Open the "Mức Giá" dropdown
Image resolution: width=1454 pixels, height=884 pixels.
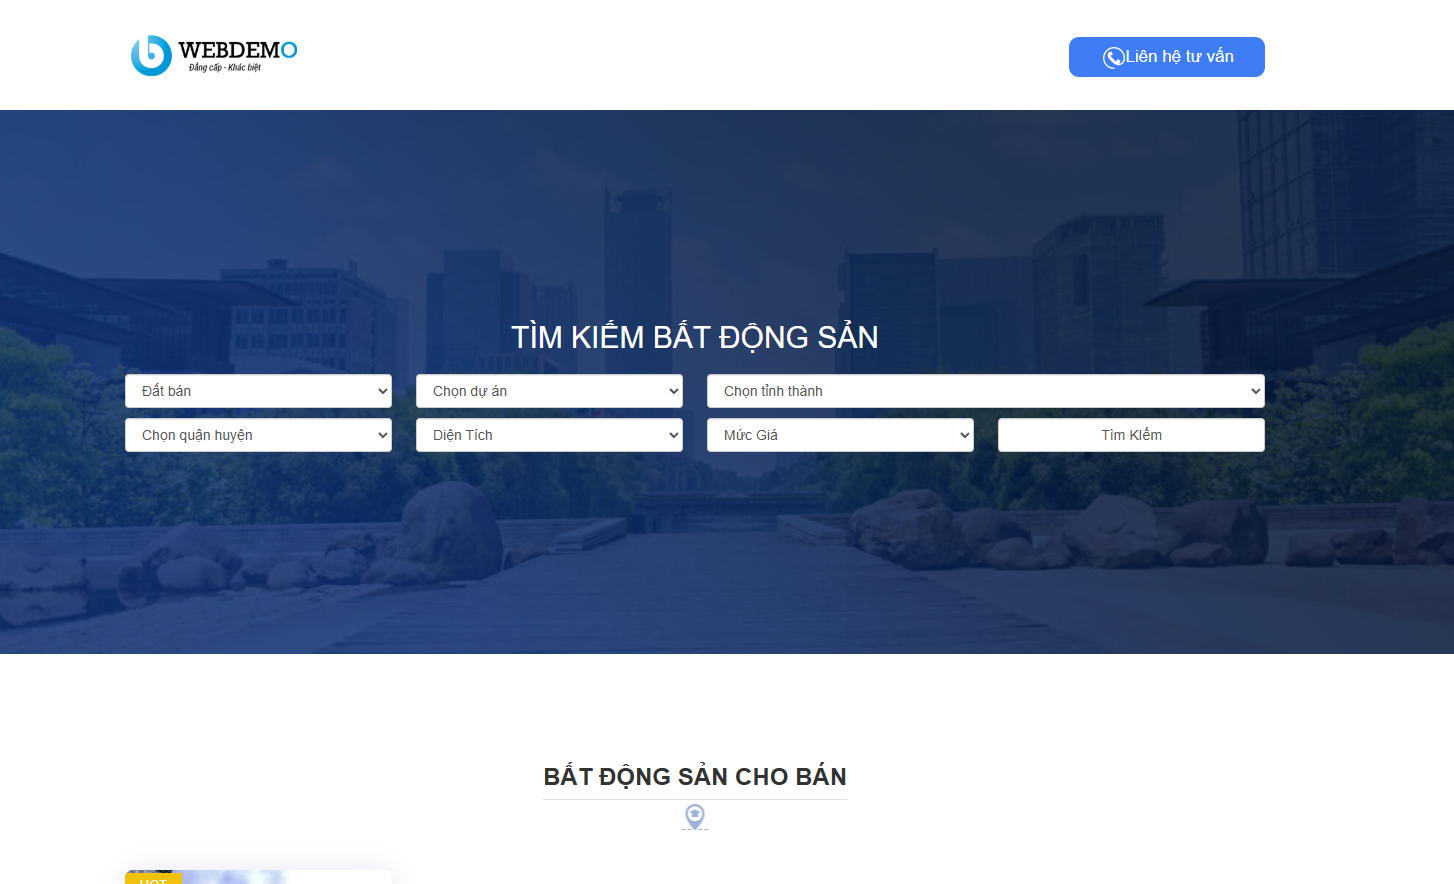(840, 434)
